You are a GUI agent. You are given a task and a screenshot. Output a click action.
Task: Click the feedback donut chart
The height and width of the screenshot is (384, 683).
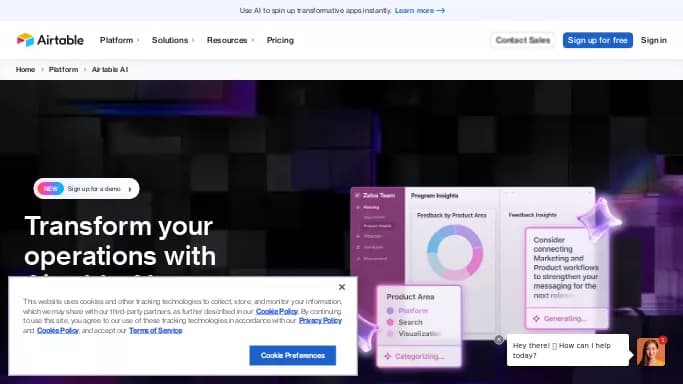coord(455,252)
